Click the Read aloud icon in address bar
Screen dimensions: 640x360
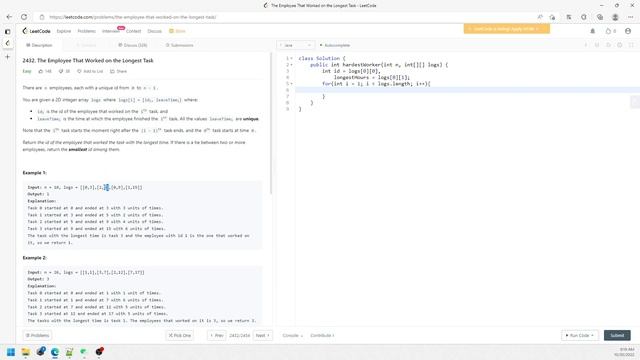tap(540, 17)
